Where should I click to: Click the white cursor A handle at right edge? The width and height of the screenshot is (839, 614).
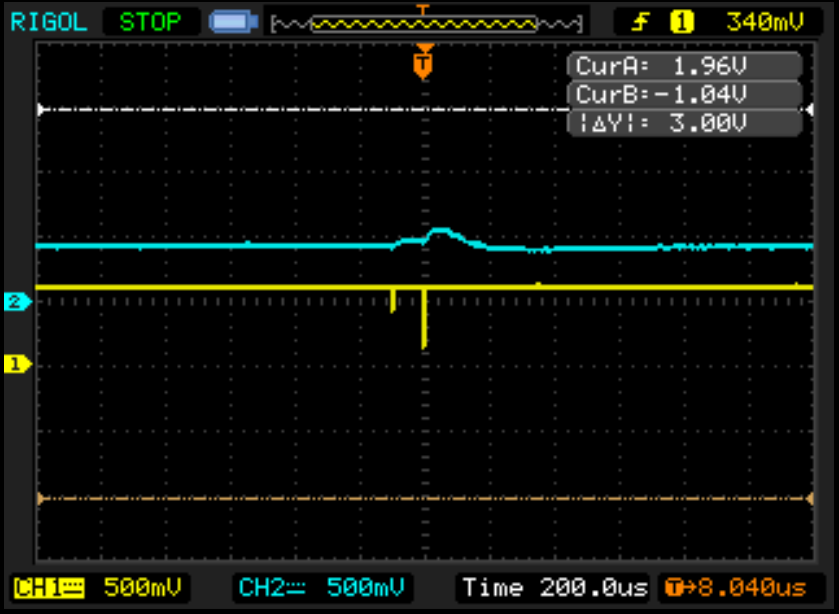pyautogui.click(x=810, y=110)
